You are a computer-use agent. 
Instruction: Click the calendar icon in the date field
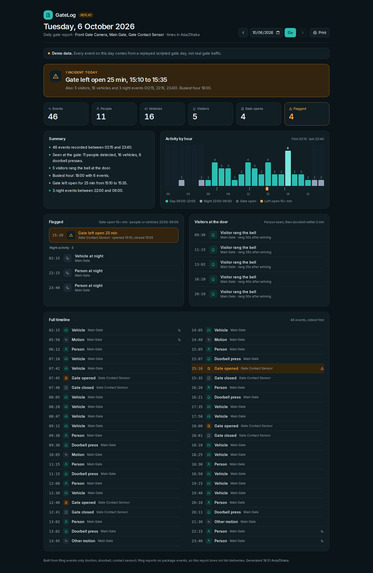278,33
